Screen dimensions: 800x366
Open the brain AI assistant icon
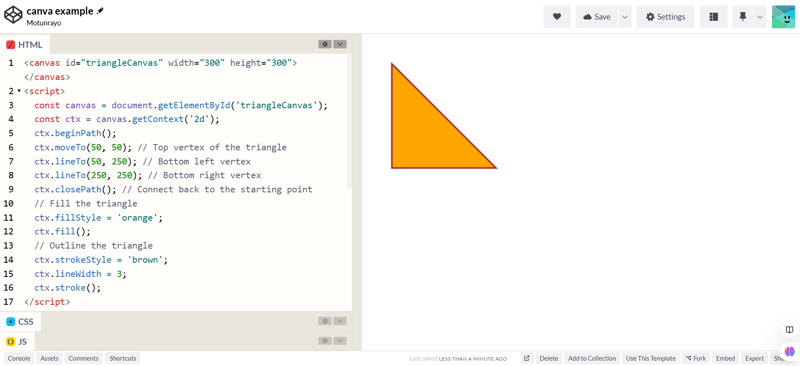[x=790, y=351]
